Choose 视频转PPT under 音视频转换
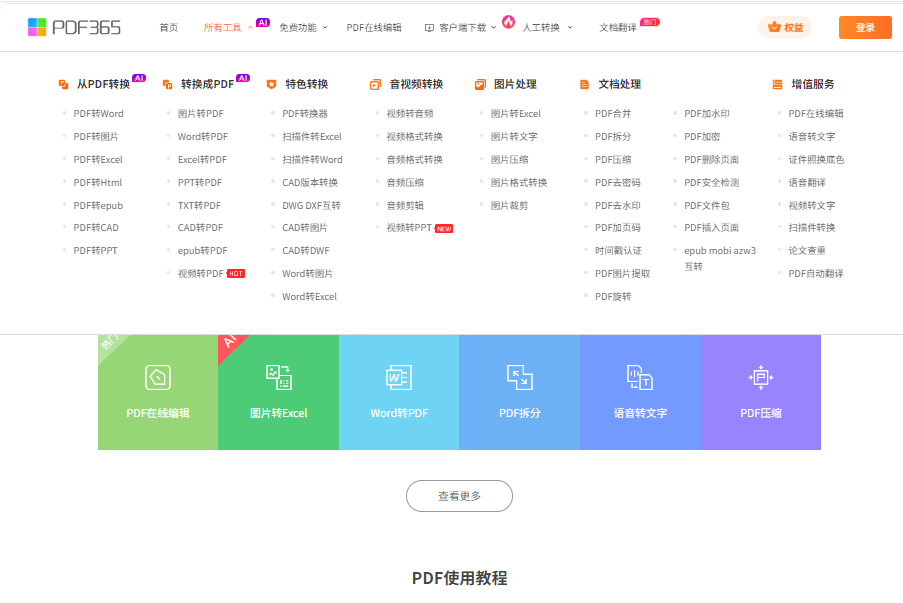 pyautogui.click(x=409, y=228)
